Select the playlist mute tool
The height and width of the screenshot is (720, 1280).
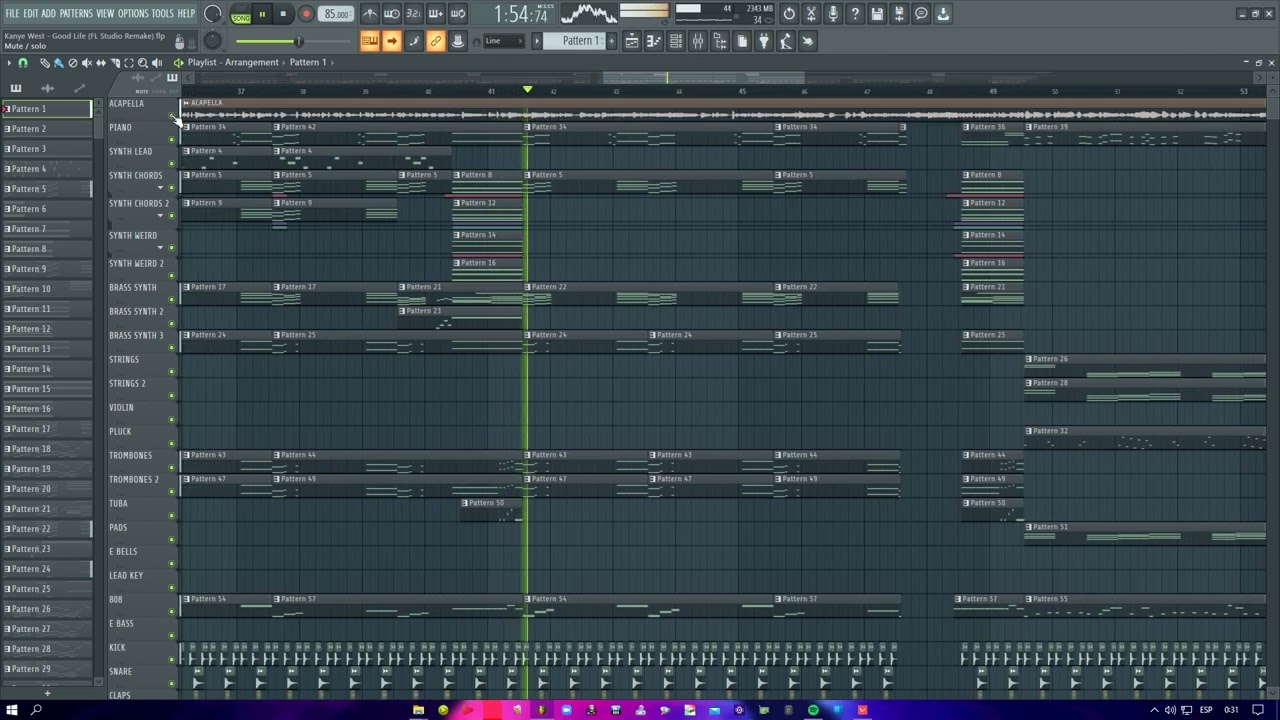86,62
